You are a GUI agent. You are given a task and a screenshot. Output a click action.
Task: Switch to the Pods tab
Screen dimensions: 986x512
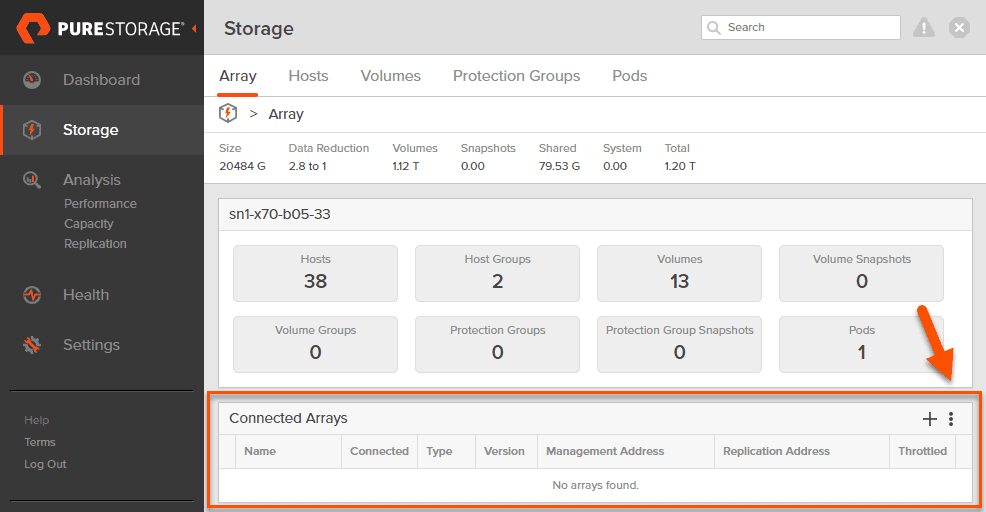(x=629, y=76)
